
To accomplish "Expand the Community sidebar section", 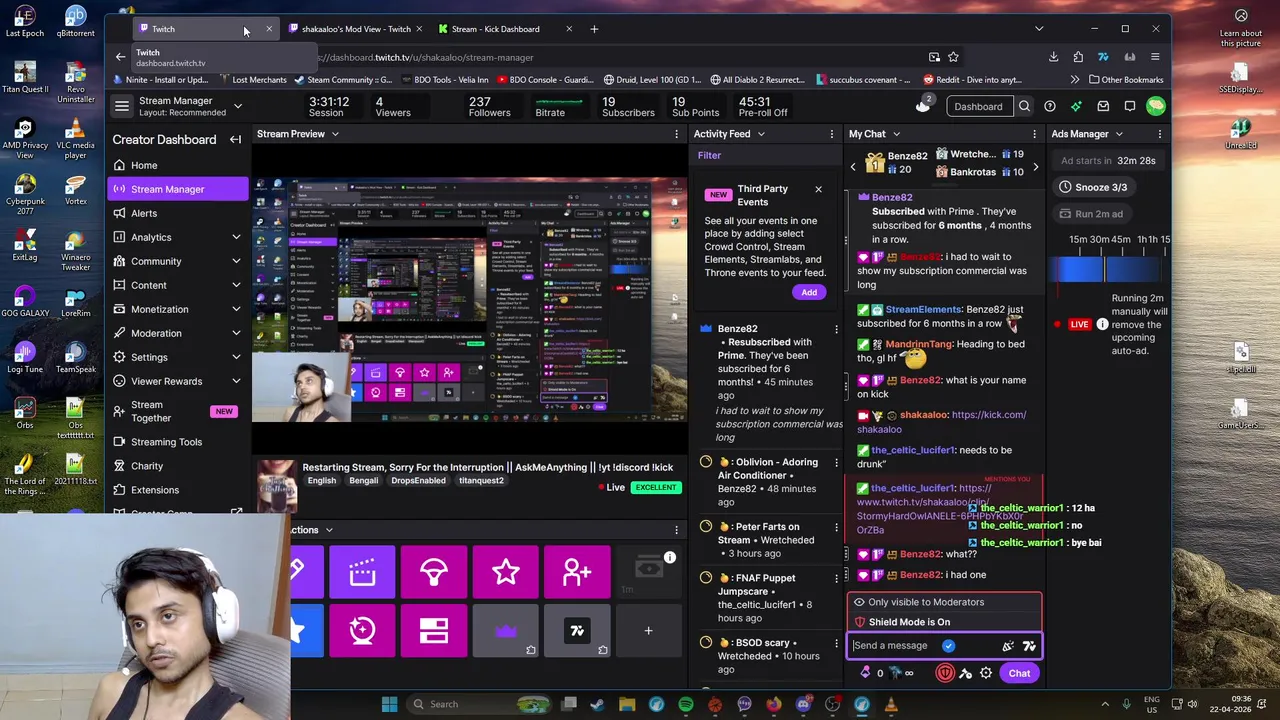I will click(x=236, y=261).
